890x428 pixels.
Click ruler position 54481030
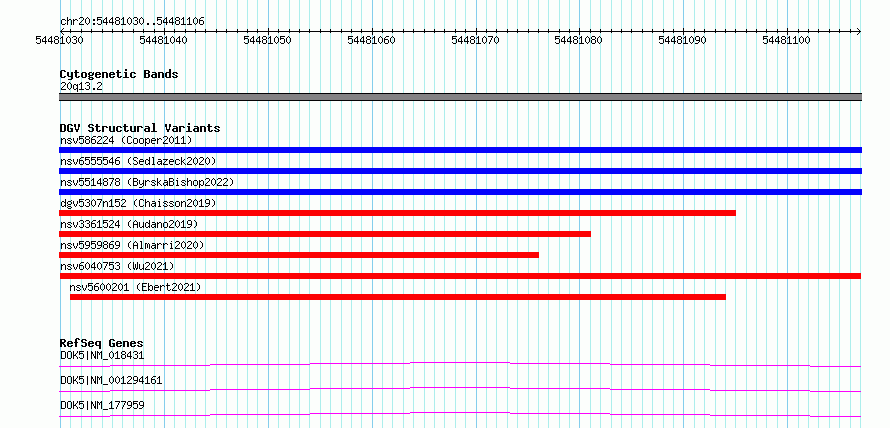pos(60,40)
